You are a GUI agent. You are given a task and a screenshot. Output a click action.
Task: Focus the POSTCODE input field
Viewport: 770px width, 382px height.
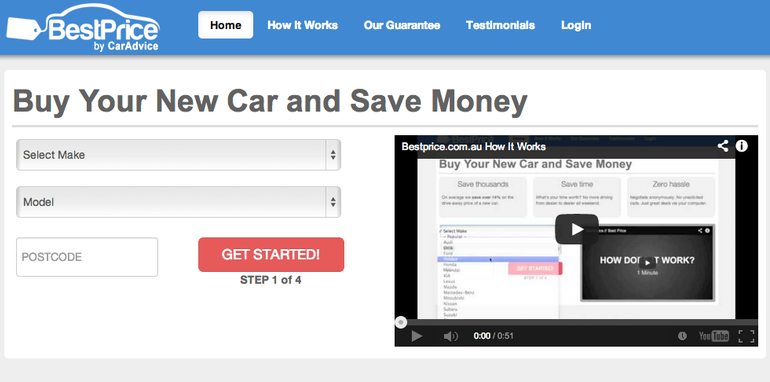click(x=87, y=257)
